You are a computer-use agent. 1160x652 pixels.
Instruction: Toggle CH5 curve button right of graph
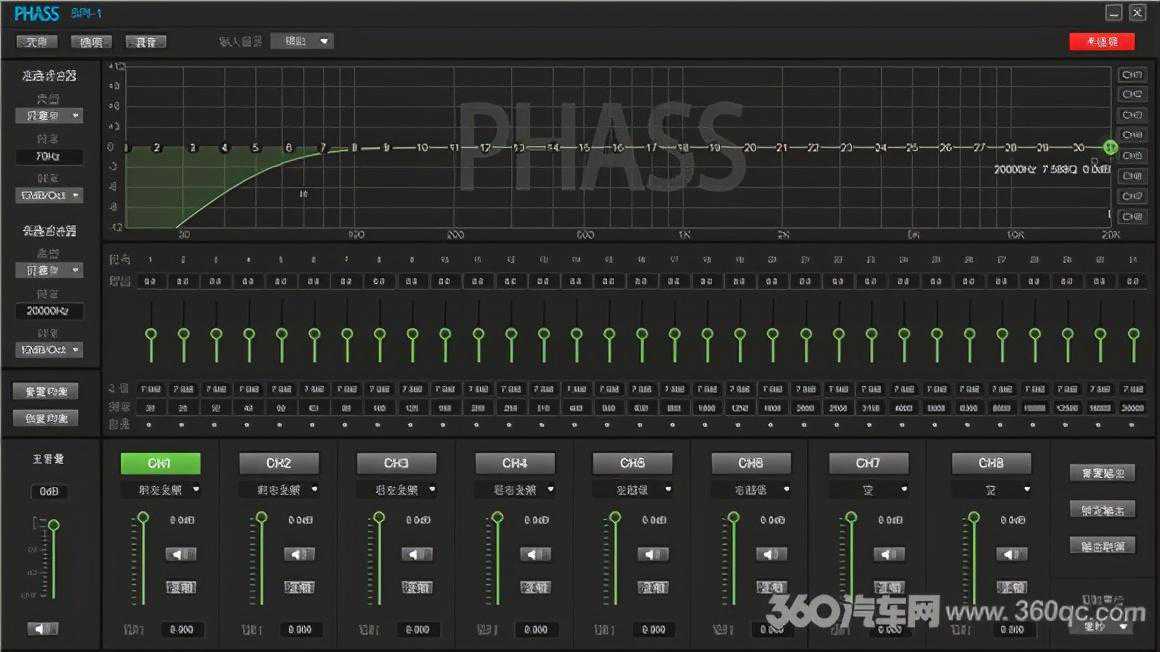[x=1131, y=156]
